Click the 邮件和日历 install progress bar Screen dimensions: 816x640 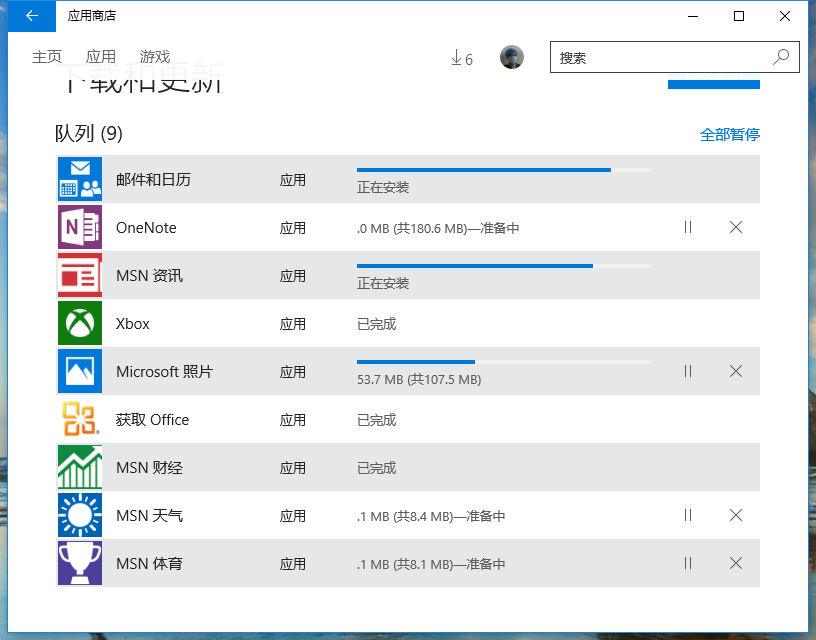pos(504,170)
